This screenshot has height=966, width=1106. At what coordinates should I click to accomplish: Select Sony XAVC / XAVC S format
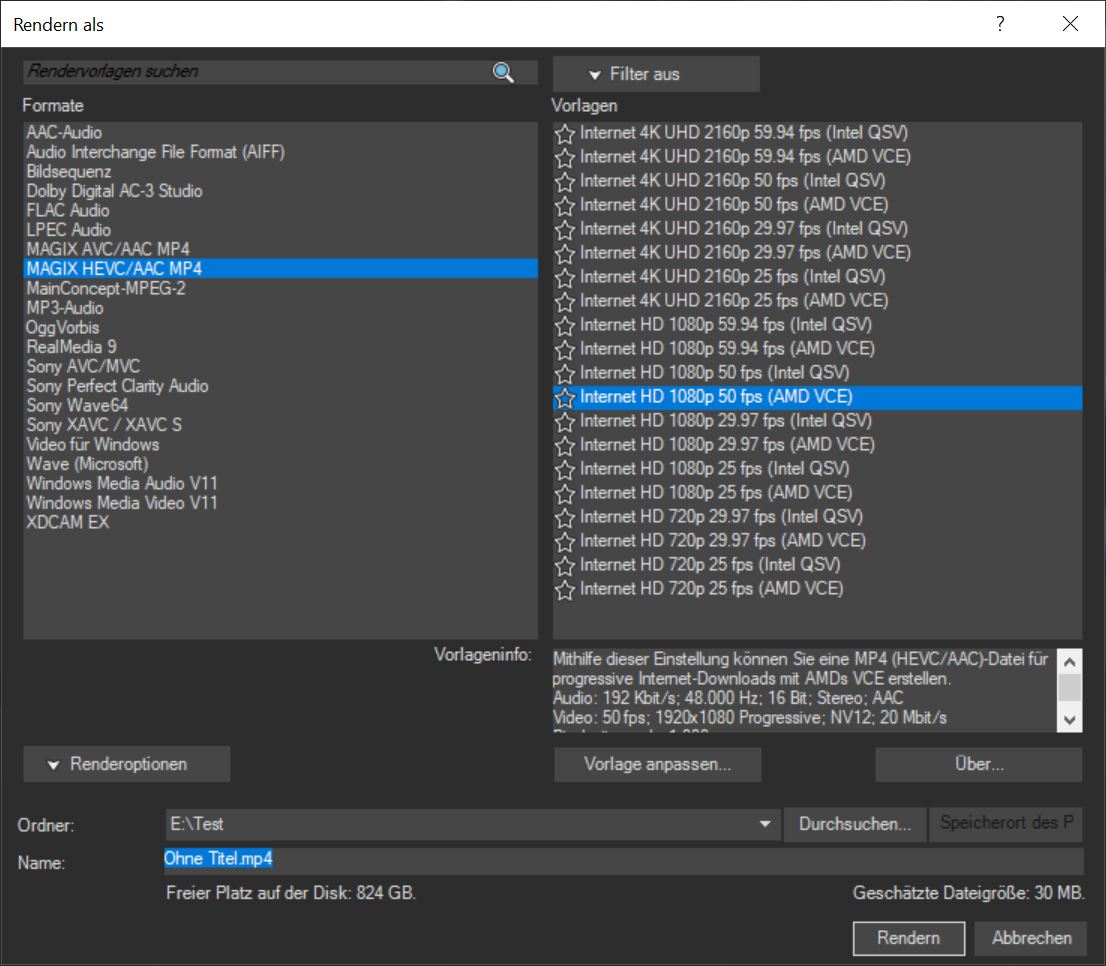(280, 425)
